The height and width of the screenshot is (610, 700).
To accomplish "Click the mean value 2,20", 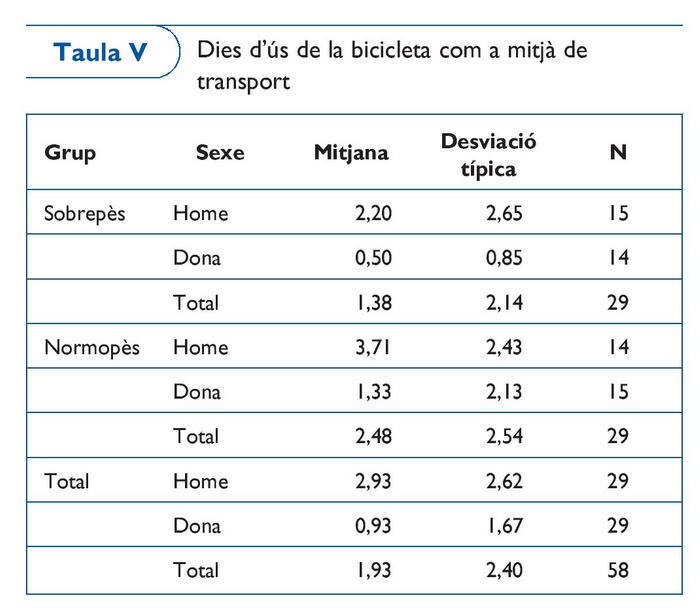I will pos(369,213).
